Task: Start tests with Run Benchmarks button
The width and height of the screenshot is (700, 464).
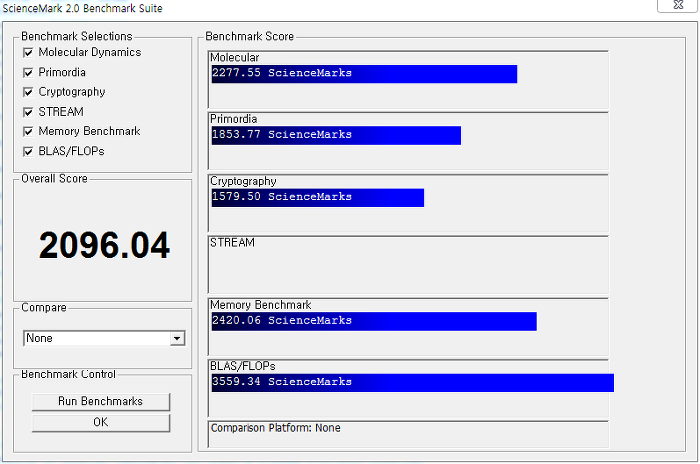Action: coord(101,401)
